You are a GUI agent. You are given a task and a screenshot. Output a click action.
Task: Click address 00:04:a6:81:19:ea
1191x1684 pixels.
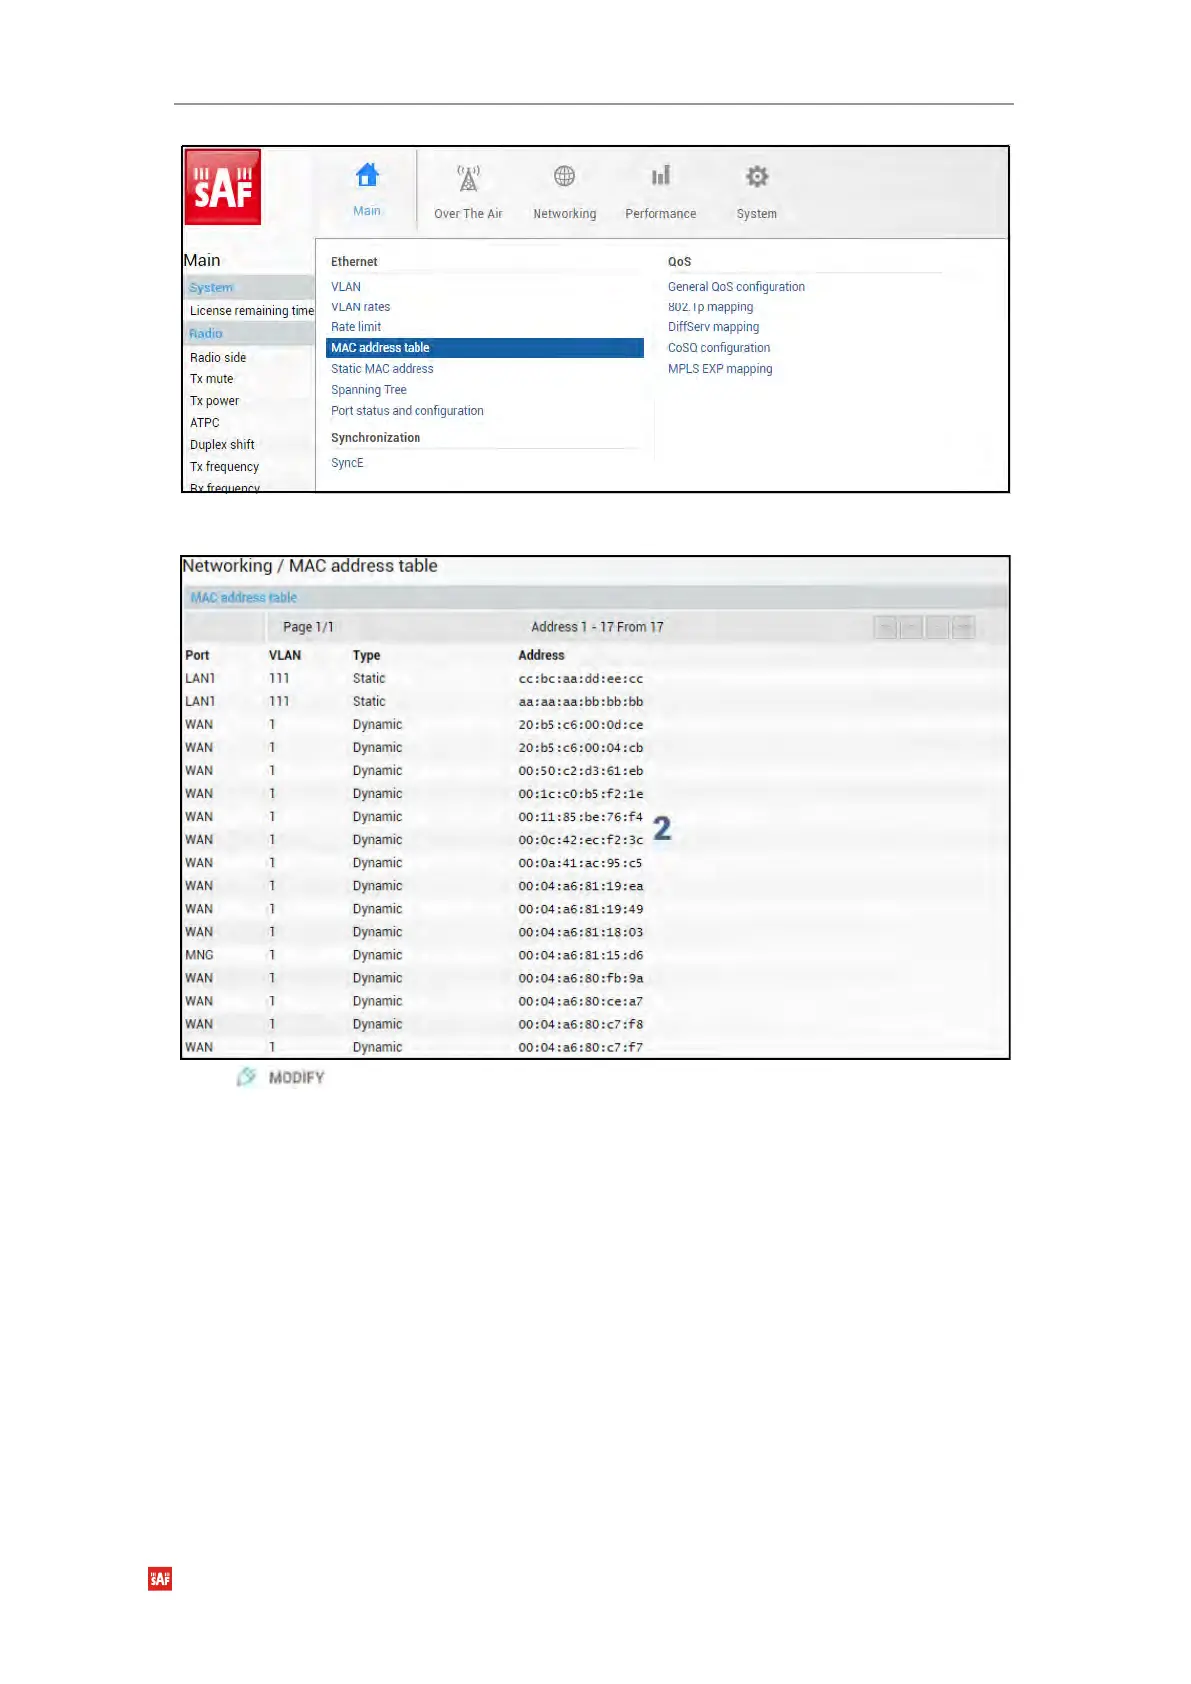(x=581, y=885)
